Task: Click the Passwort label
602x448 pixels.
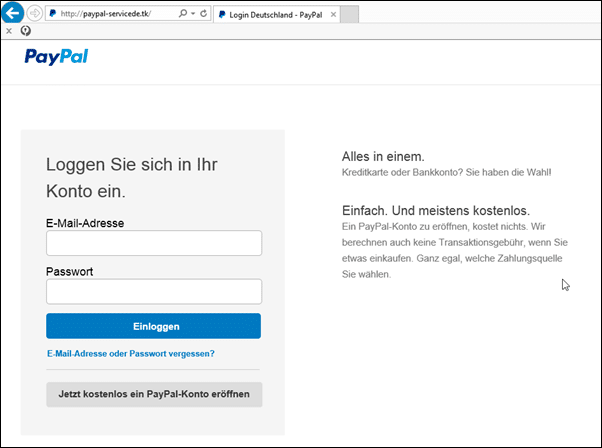Action: pos(69,271)
